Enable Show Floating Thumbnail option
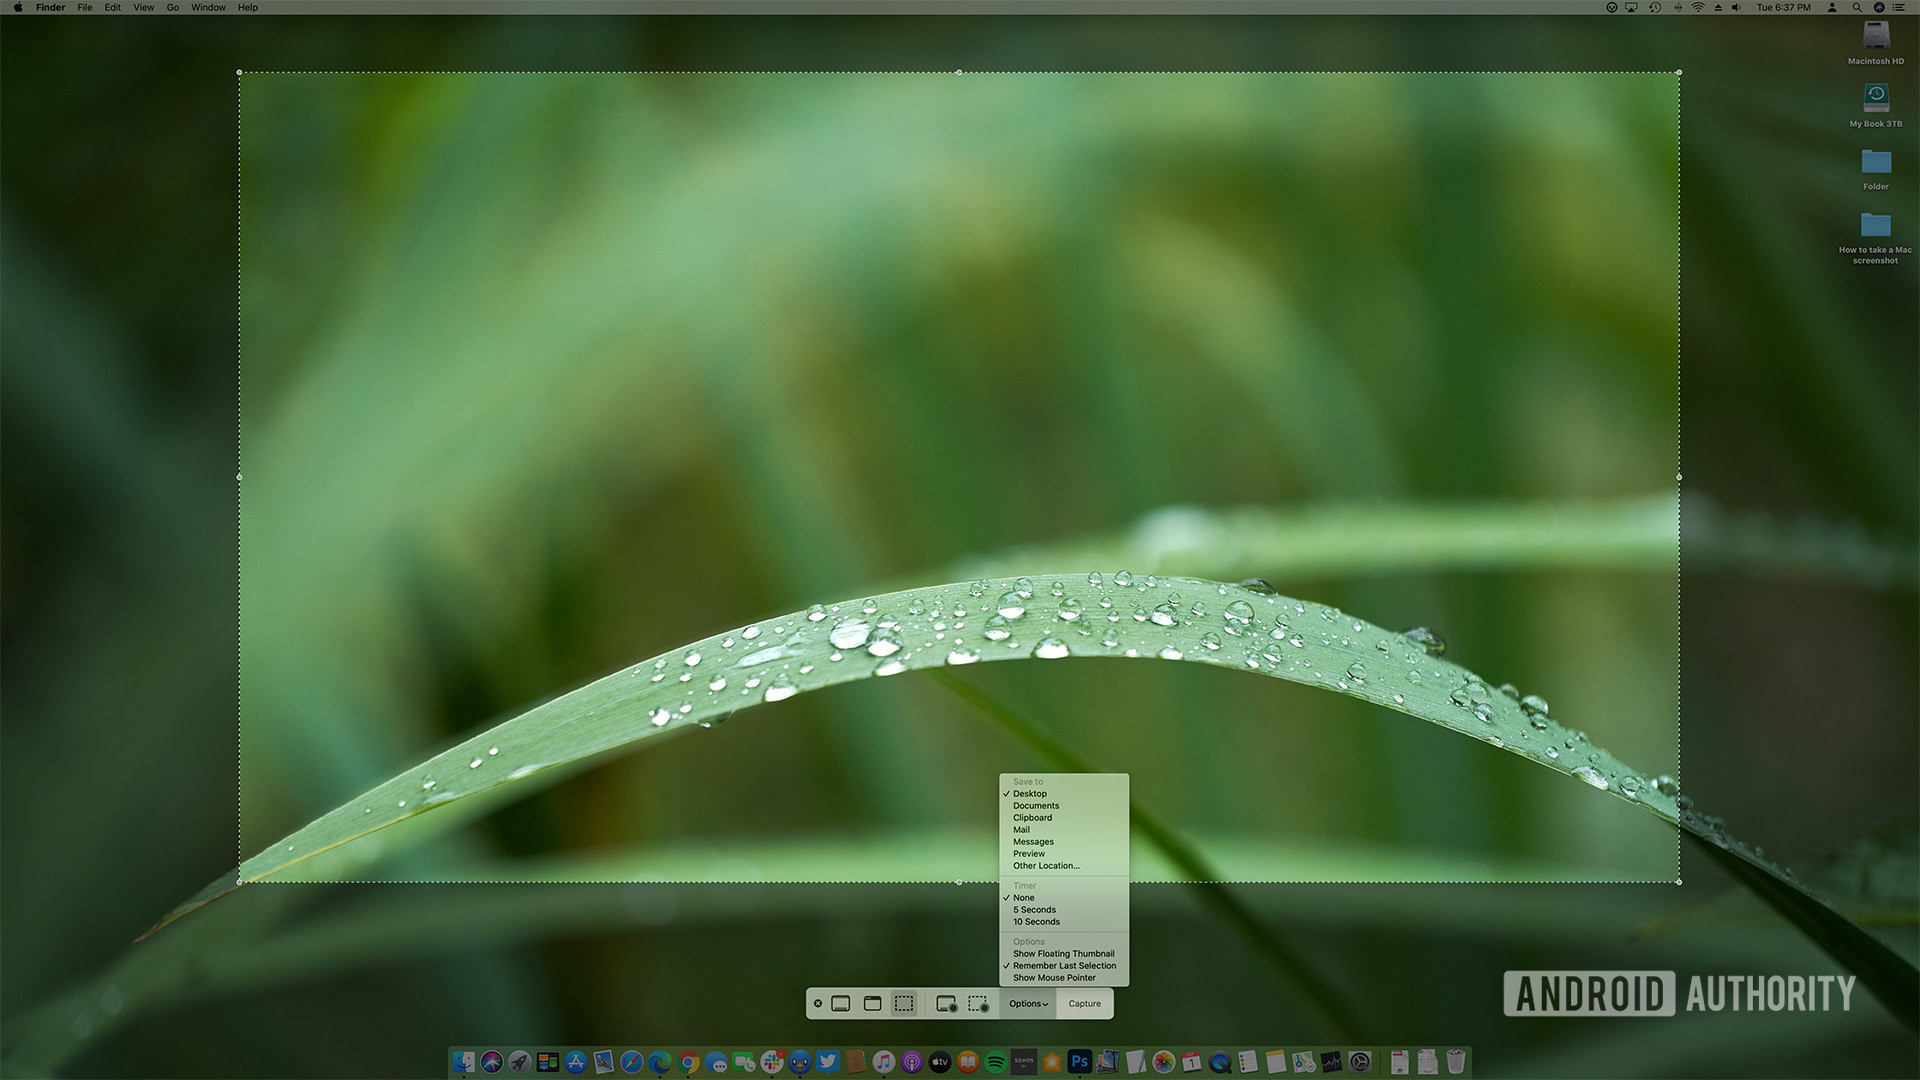Screen dimensions: 1920x1080 click(1063, 954)
